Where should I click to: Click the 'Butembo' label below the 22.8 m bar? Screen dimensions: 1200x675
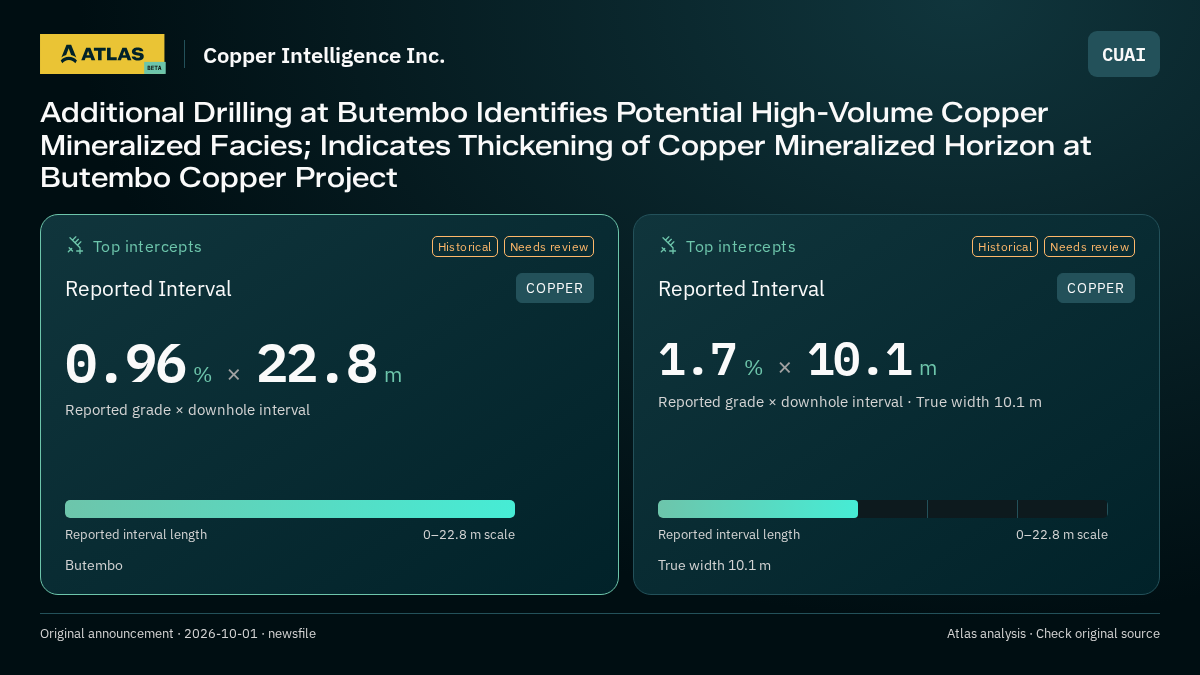tap(94, 565)
